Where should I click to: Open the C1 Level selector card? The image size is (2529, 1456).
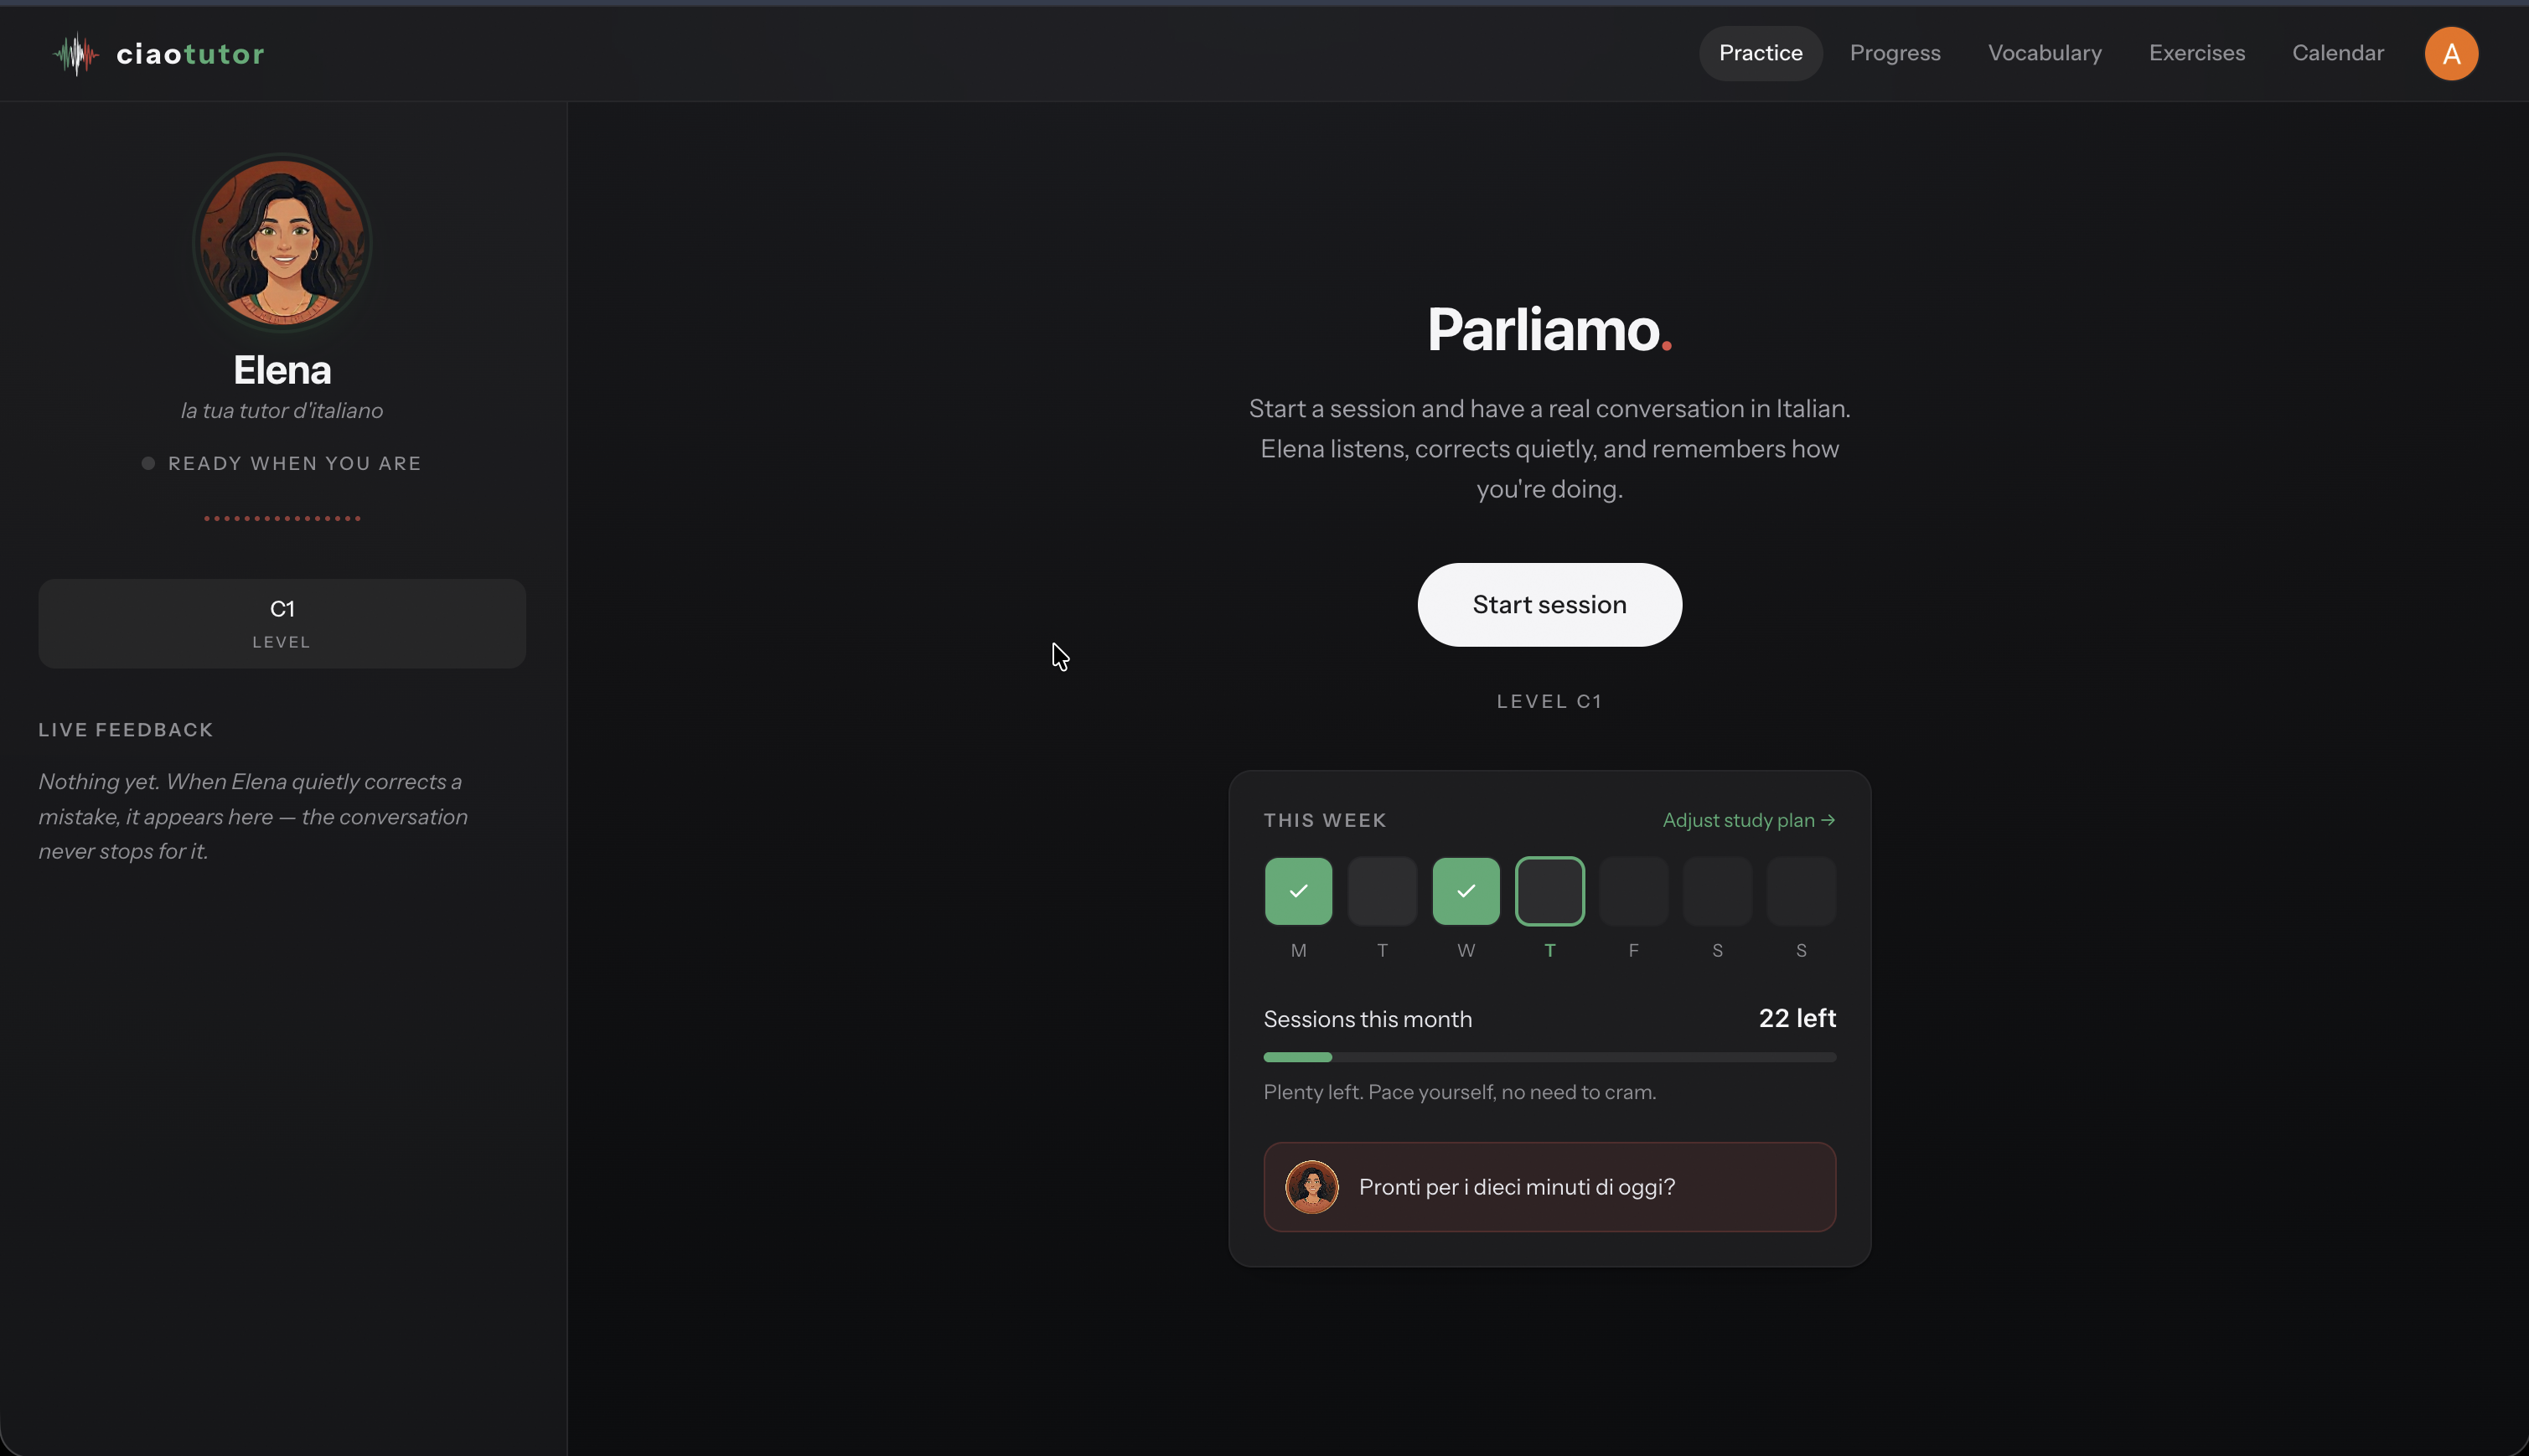pos(282,623)
